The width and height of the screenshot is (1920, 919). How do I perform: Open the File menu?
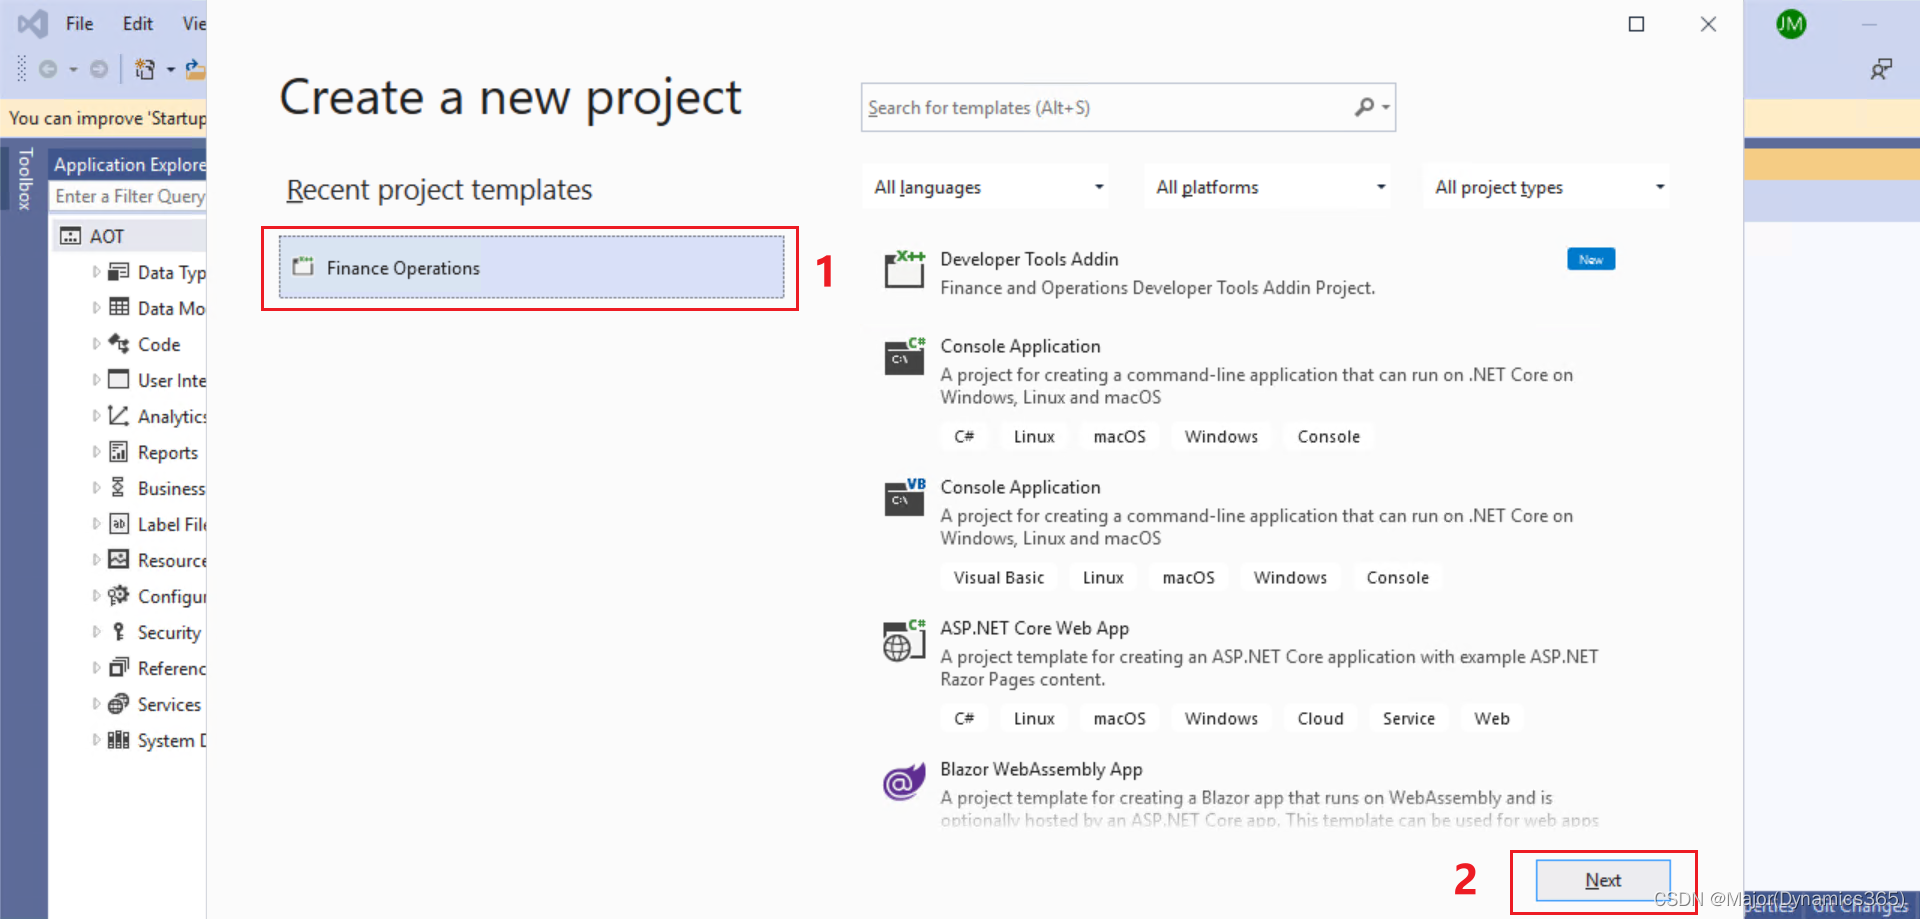tap(79, 23)
